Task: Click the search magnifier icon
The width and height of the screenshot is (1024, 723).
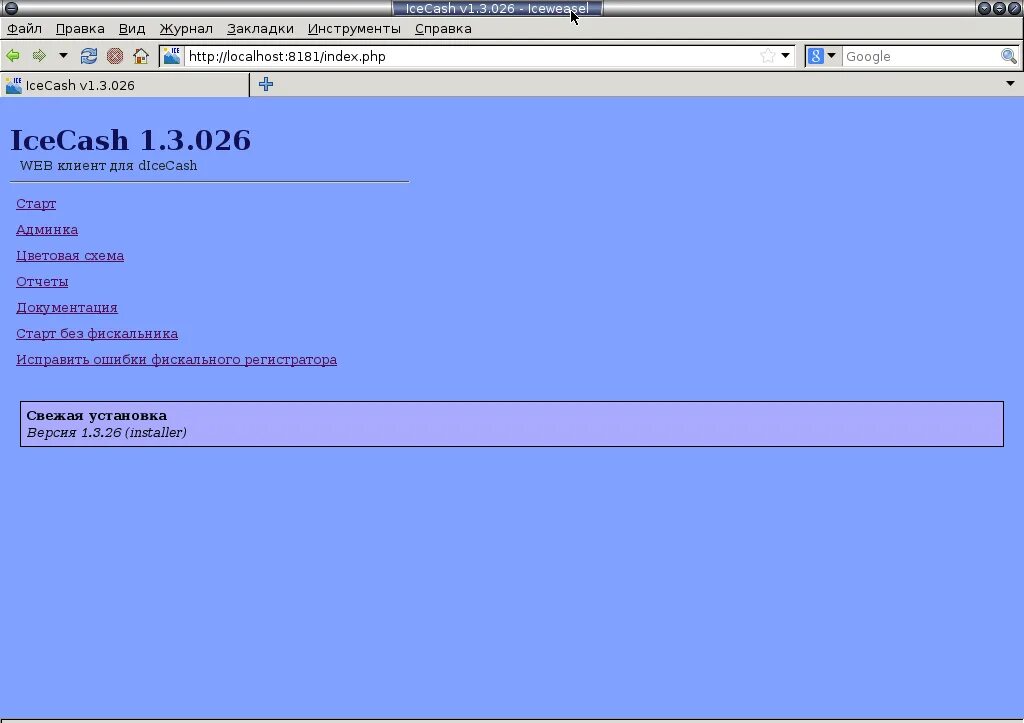Action: coord(1008,56)
